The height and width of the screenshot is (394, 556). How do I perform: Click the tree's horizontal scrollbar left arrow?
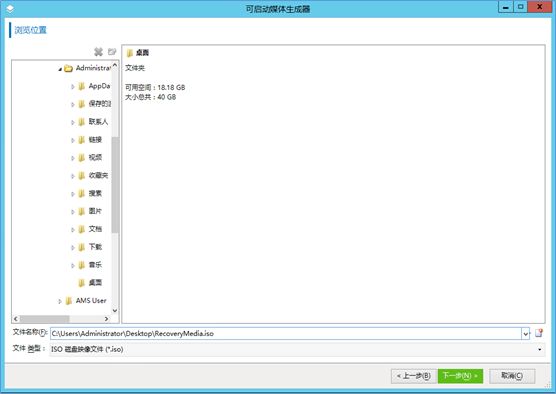click(16, 319)
